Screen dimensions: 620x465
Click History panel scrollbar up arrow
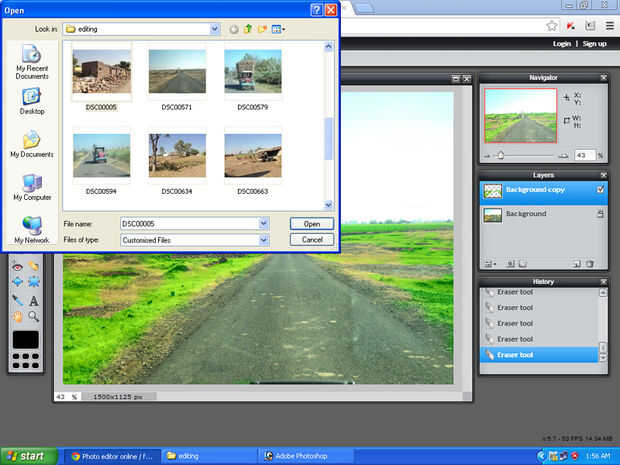coord(603,293)
